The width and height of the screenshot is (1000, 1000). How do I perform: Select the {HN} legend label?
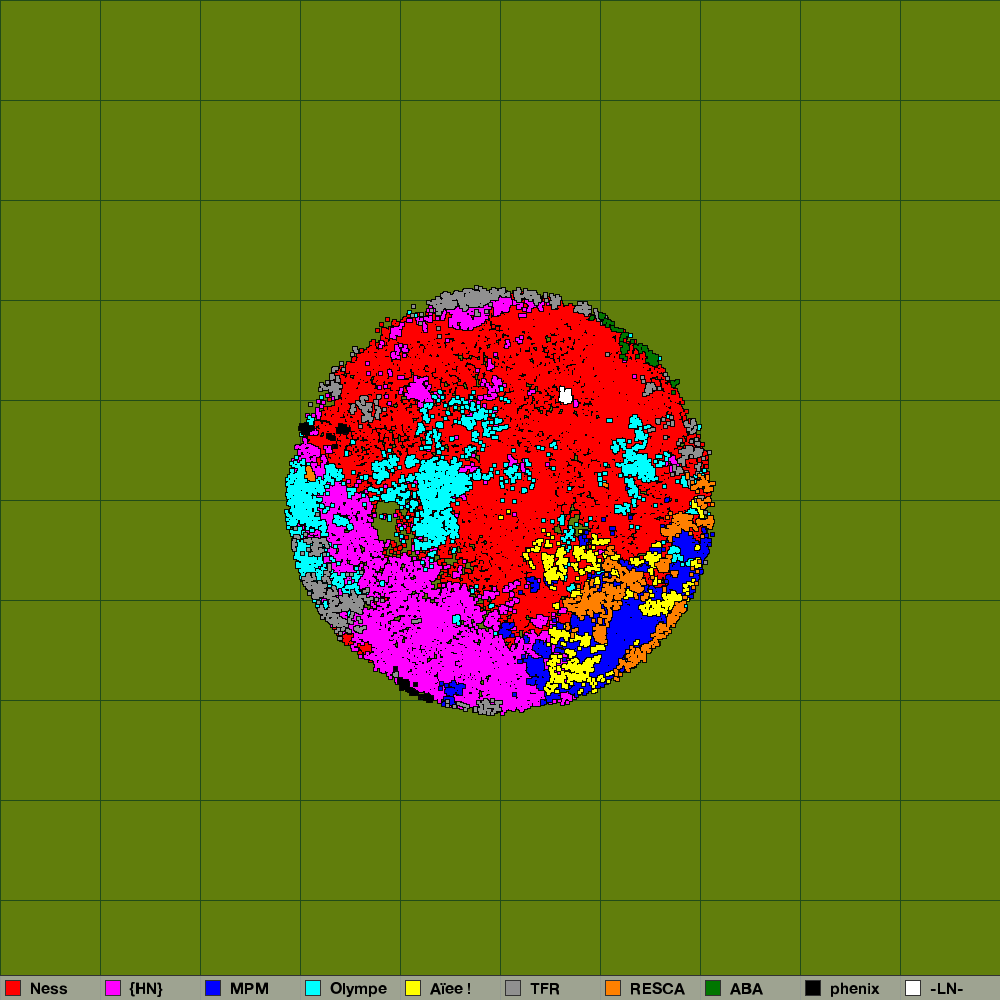point(146,989)
